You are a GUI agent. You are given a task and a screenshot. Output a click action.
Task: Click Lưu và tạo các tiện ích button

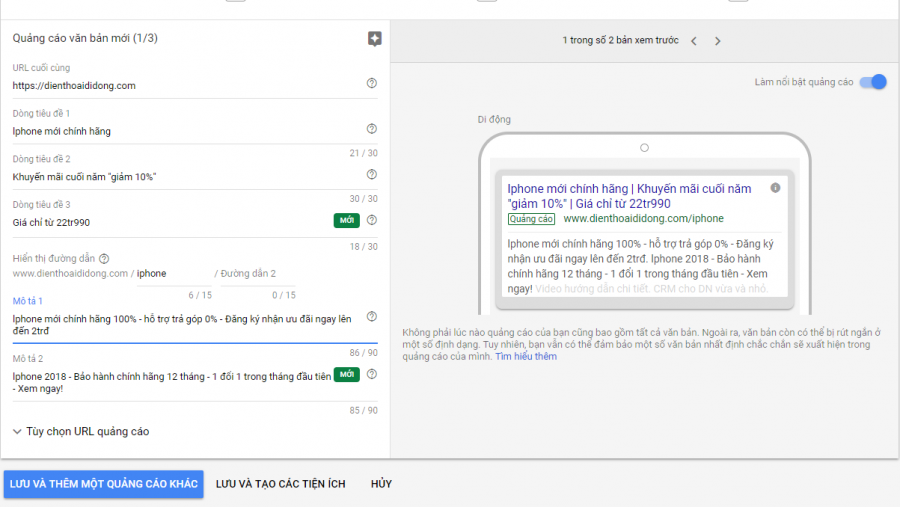280,484
